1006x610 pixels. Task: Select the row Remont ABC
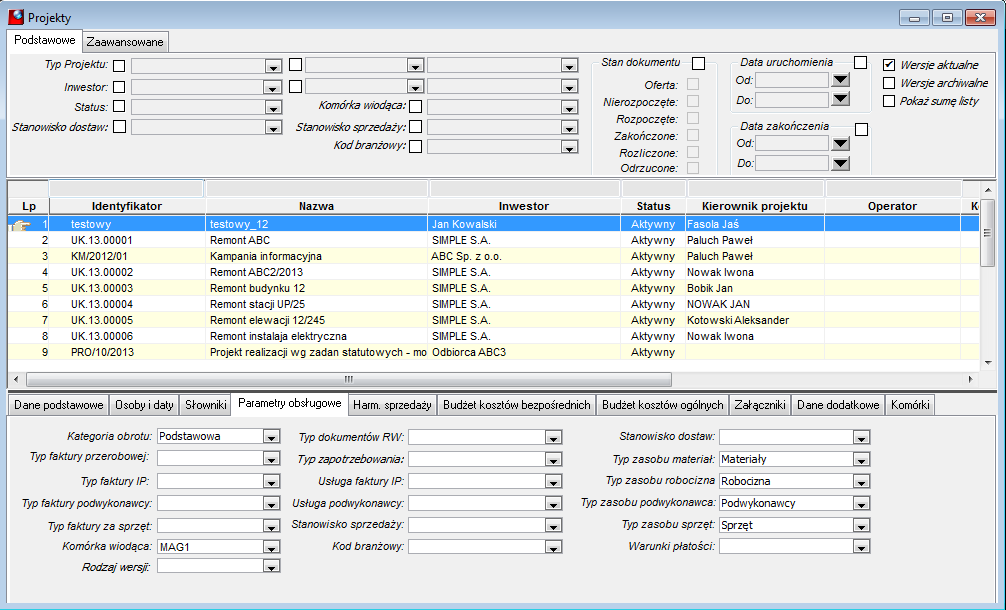[494, 240]
